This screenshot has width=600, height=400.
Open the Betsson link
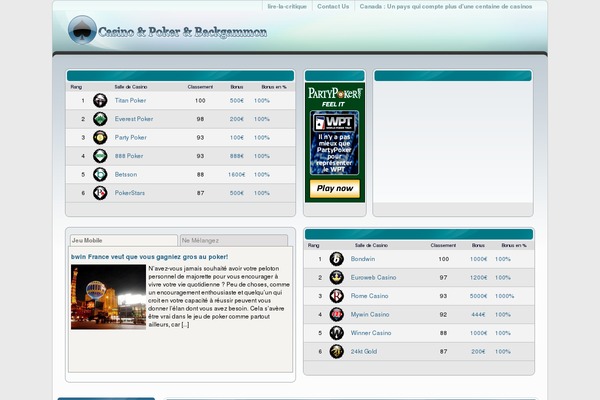click(x=126, y=175)
